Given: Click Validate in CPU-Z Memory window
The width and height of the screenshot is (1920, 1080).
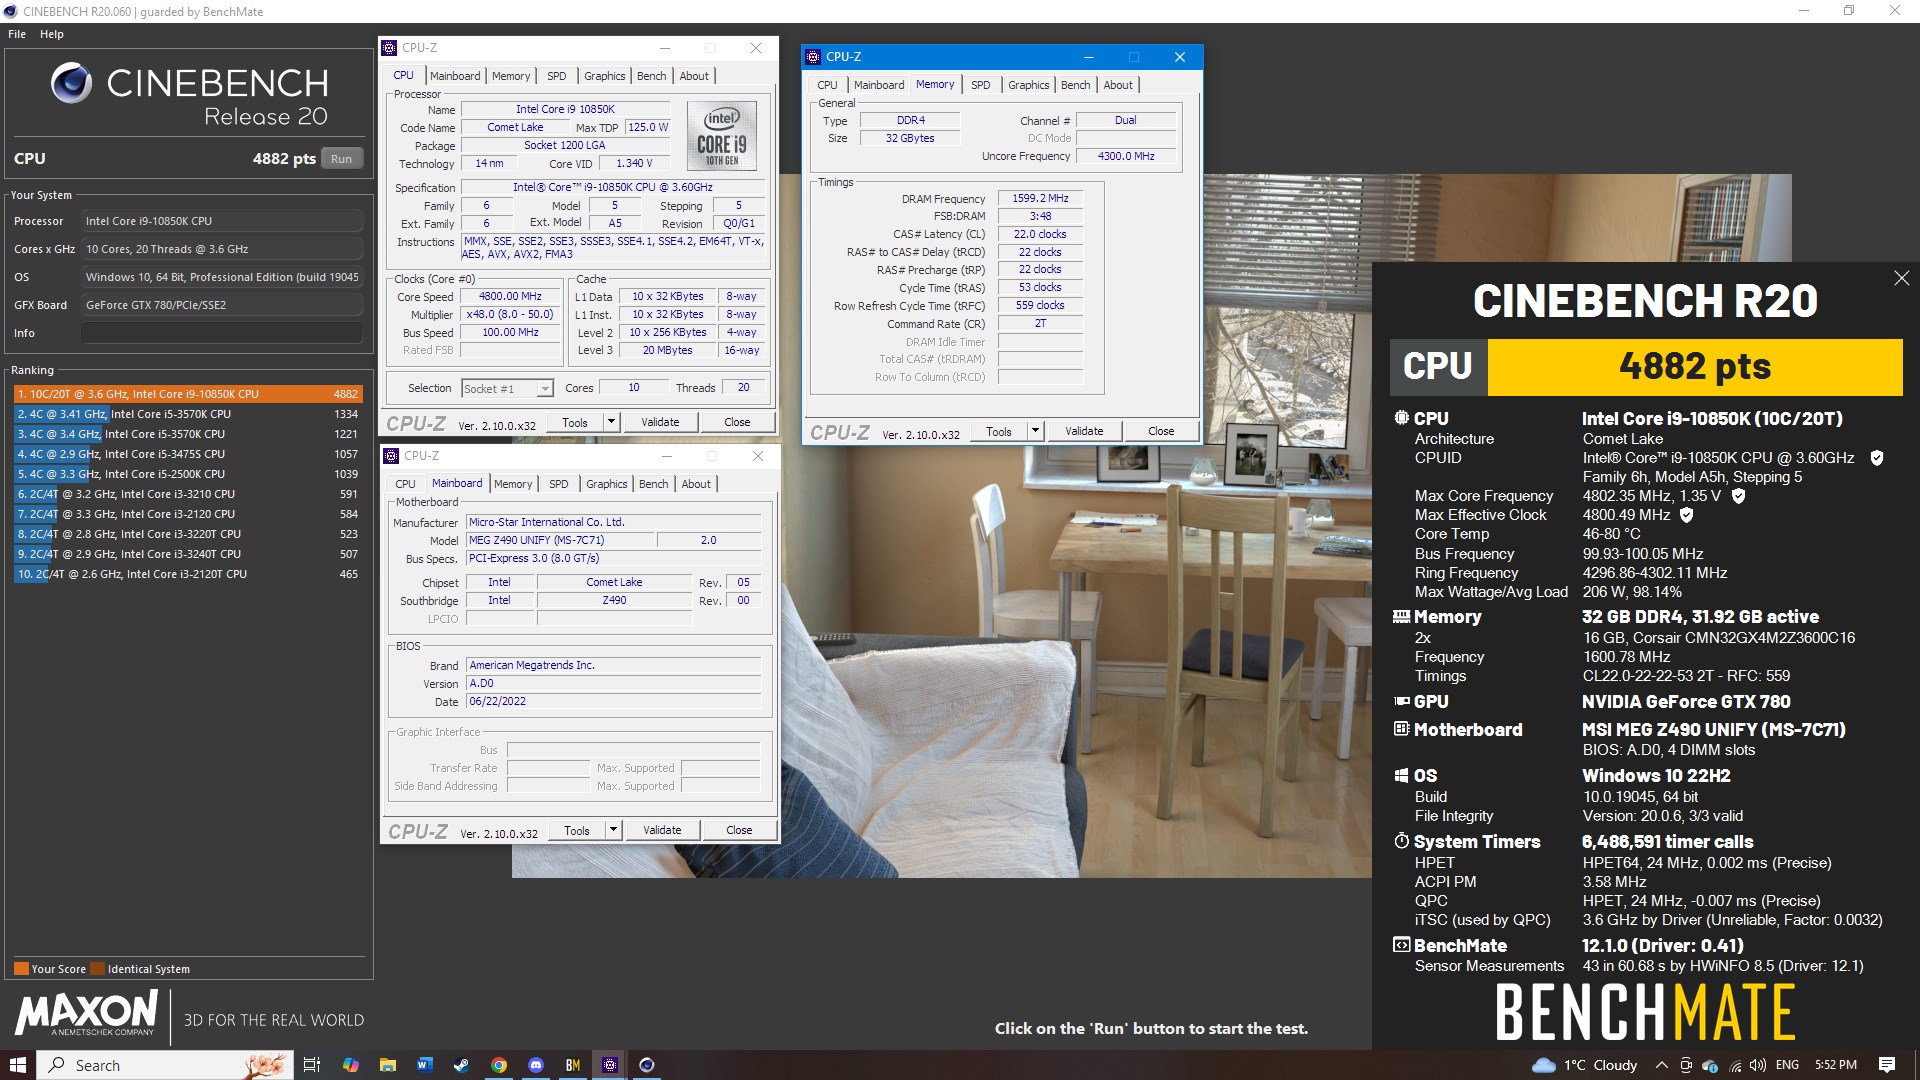Looking at the screenshot, I should click(x=1084, y=431).
